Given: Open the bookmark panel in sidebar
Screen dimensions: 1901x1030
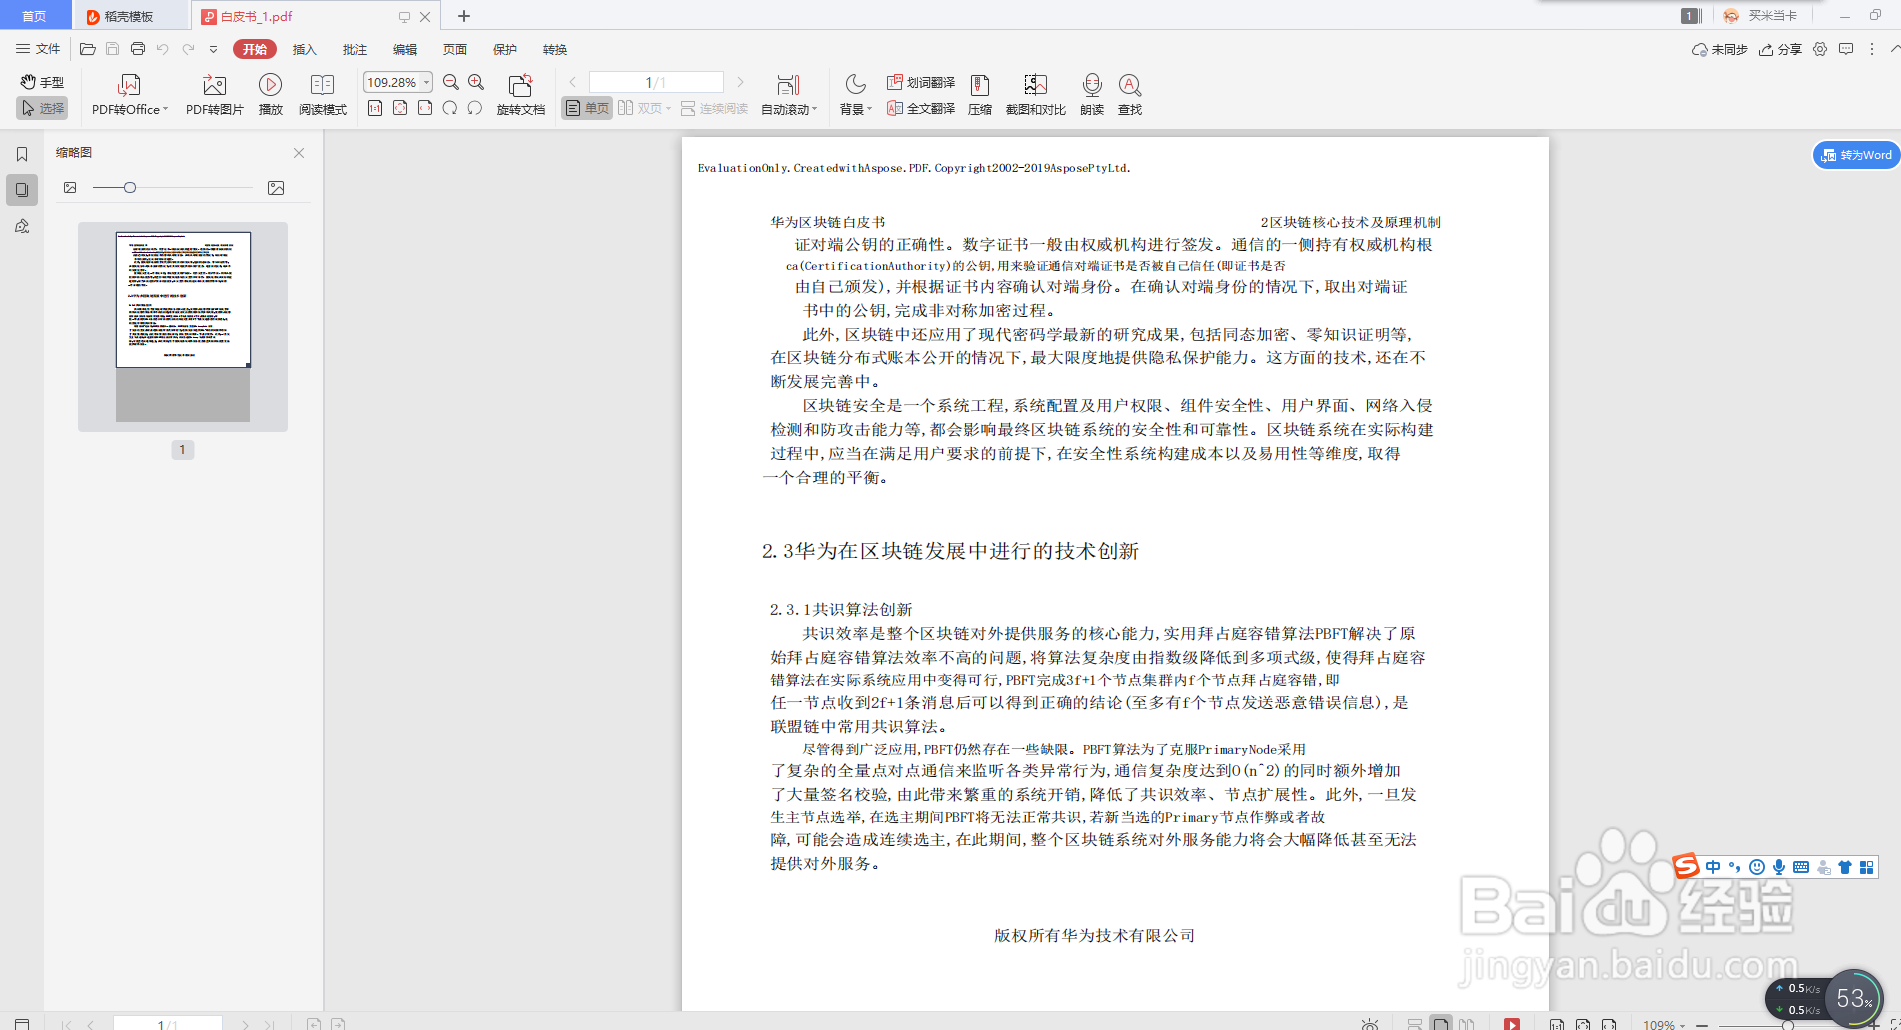Looking at the screenshot, I should tap(22, 154).
